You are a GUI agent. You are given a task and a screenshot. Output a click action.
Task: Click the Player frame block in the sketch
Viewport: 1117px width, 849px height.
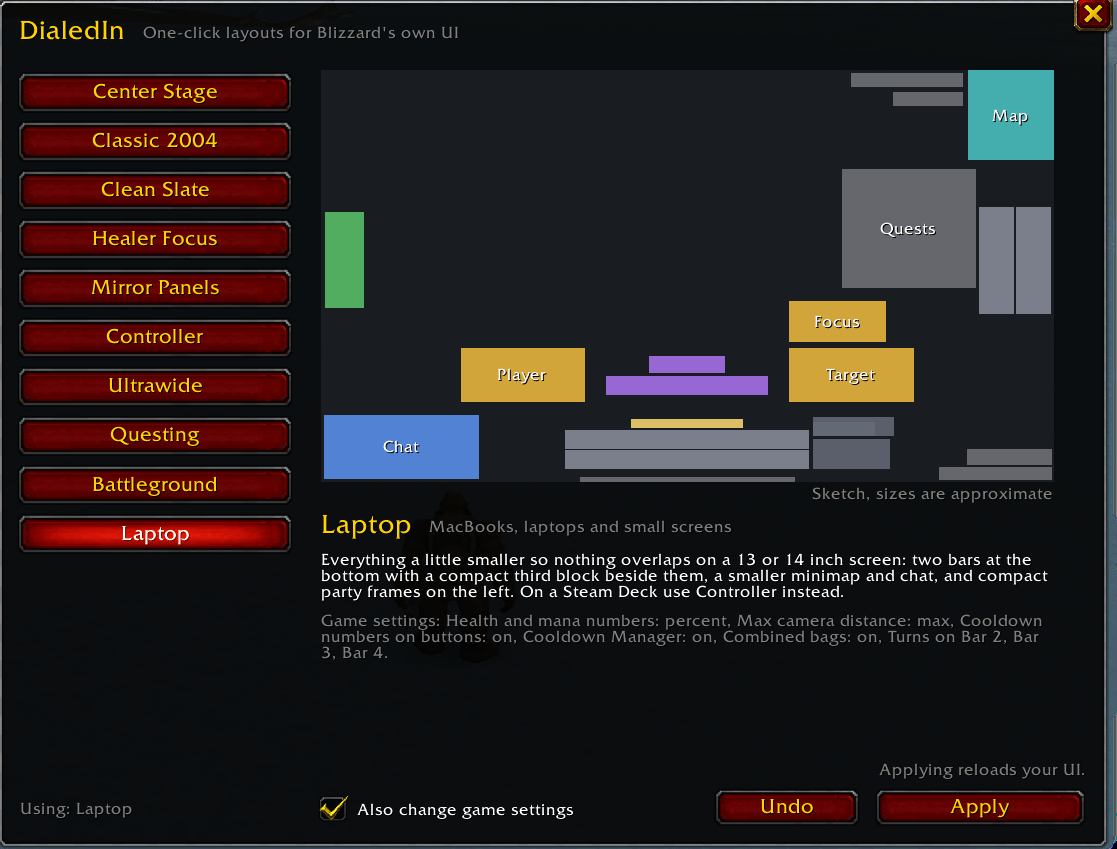tap(522, 375)
